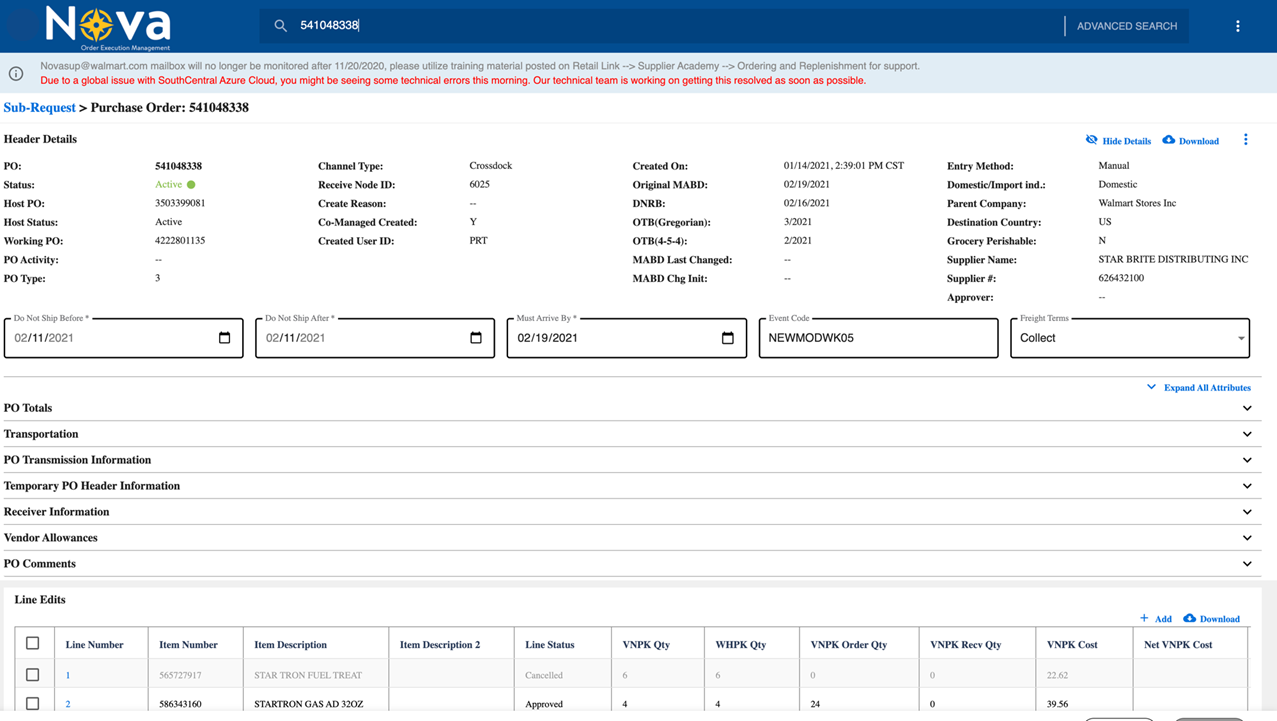Click the VNPK cost value 39.56
Image resolution: width=1277 pixels, height=721 pixels.
click(1058, 704)
